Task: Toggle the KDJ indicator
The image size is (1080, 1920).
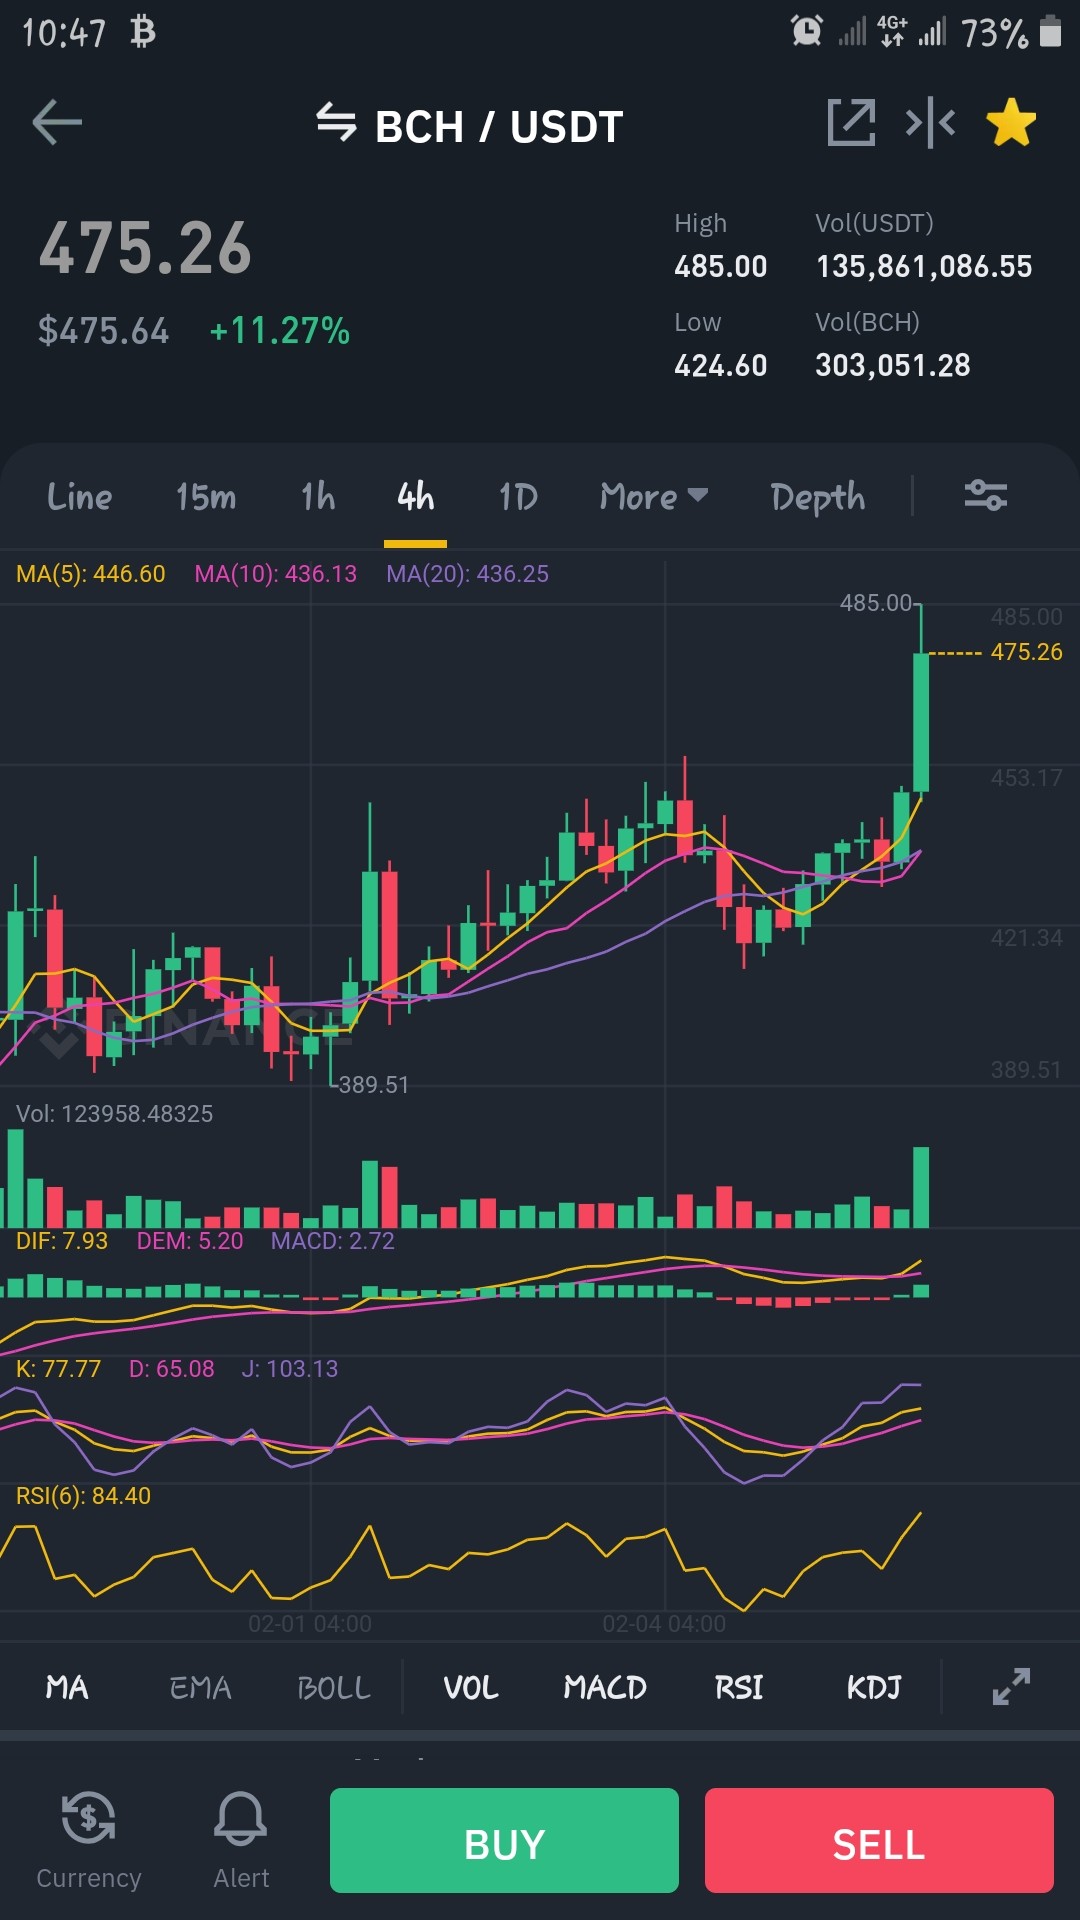Action: tap(874, 1688)
